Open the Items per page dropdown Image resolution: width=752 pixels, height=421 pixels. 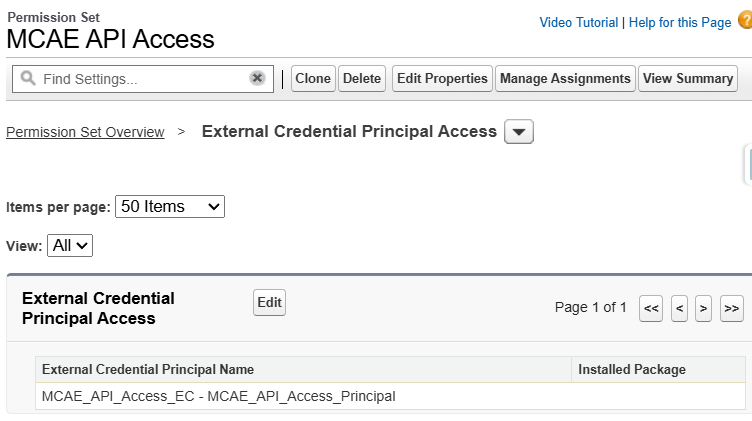[x=170, y=206]
